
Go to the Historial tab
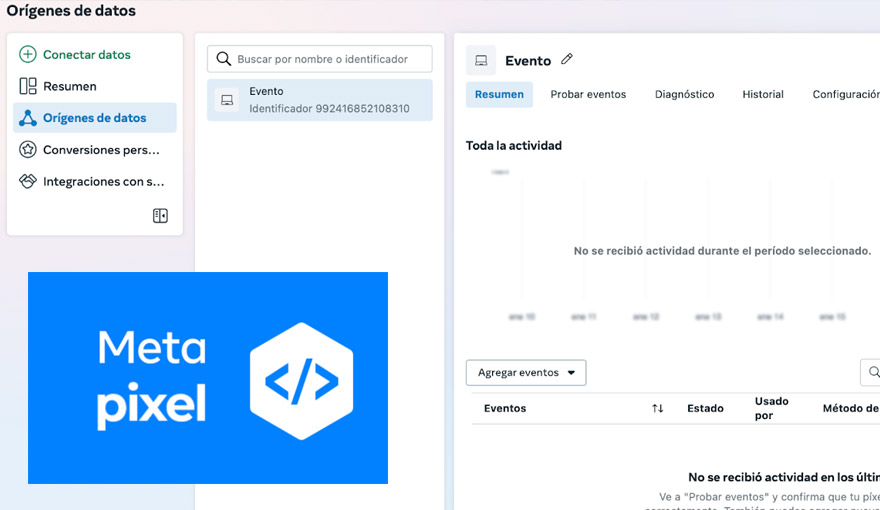762,95
